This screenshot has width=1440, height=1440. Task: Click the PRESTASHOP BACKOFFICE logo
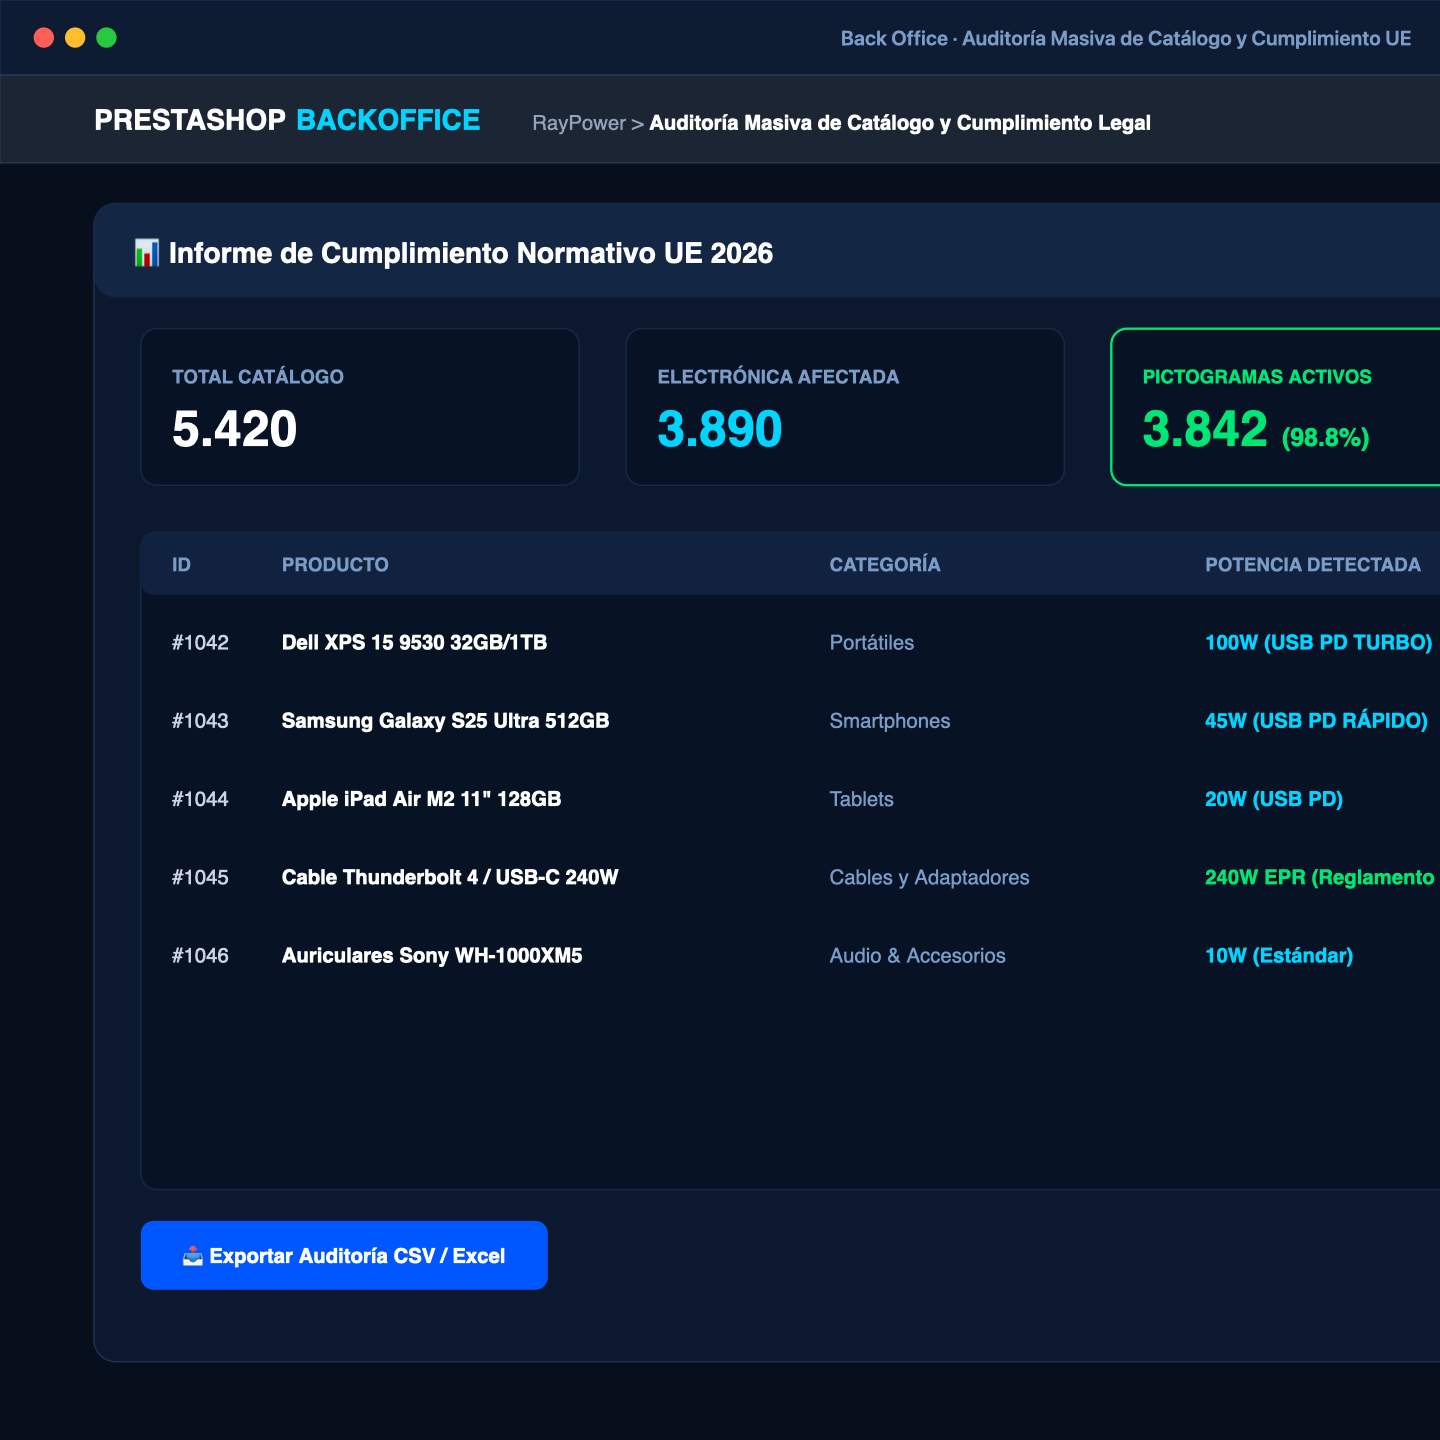(x=287, y=120)
